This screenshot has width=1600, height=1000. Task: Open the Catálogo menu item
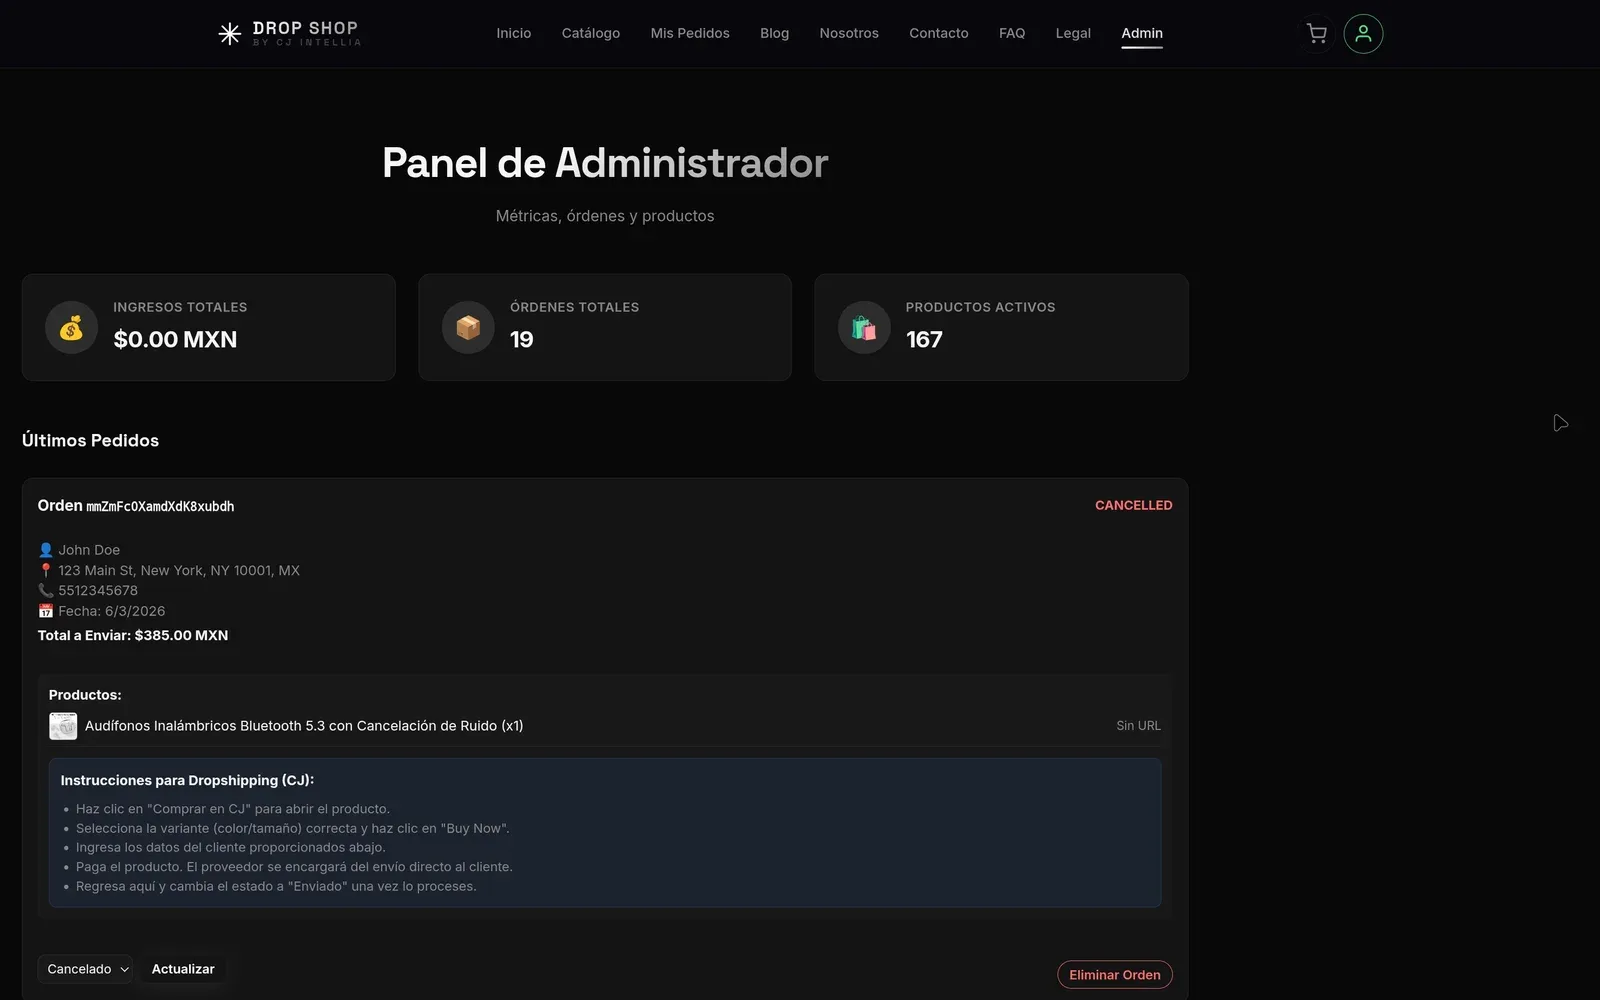tap(591, 33)
